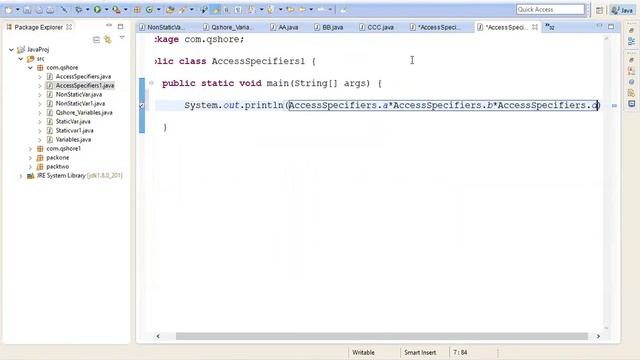
Task: Toggle code folding for main method
Action: [151, 83]
